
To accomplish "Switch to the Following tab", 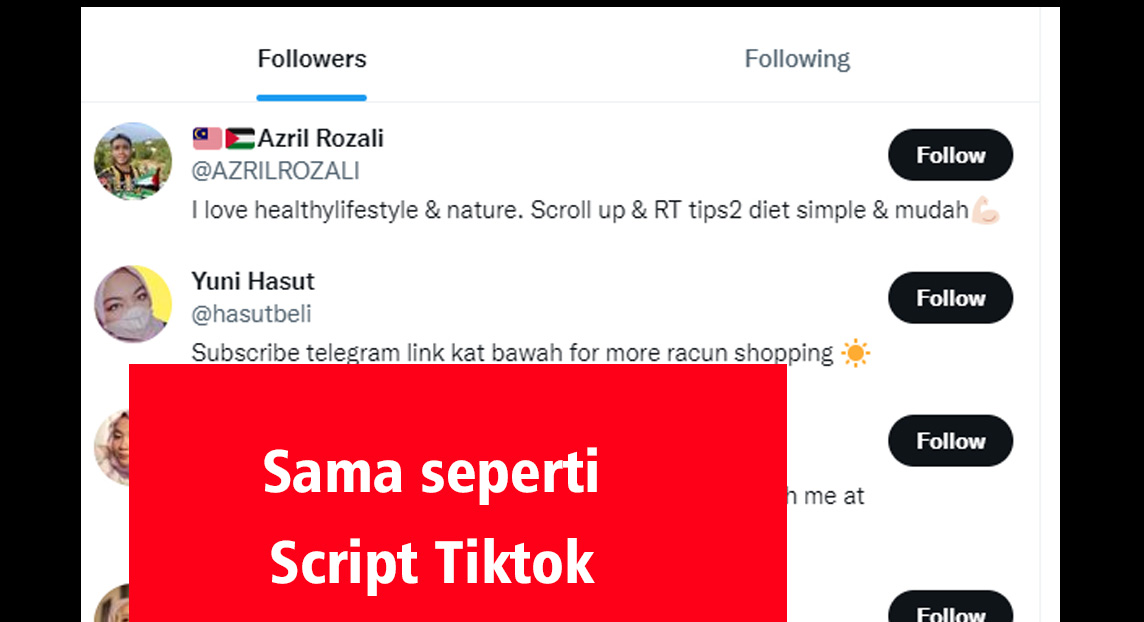I will coord(797,58).
